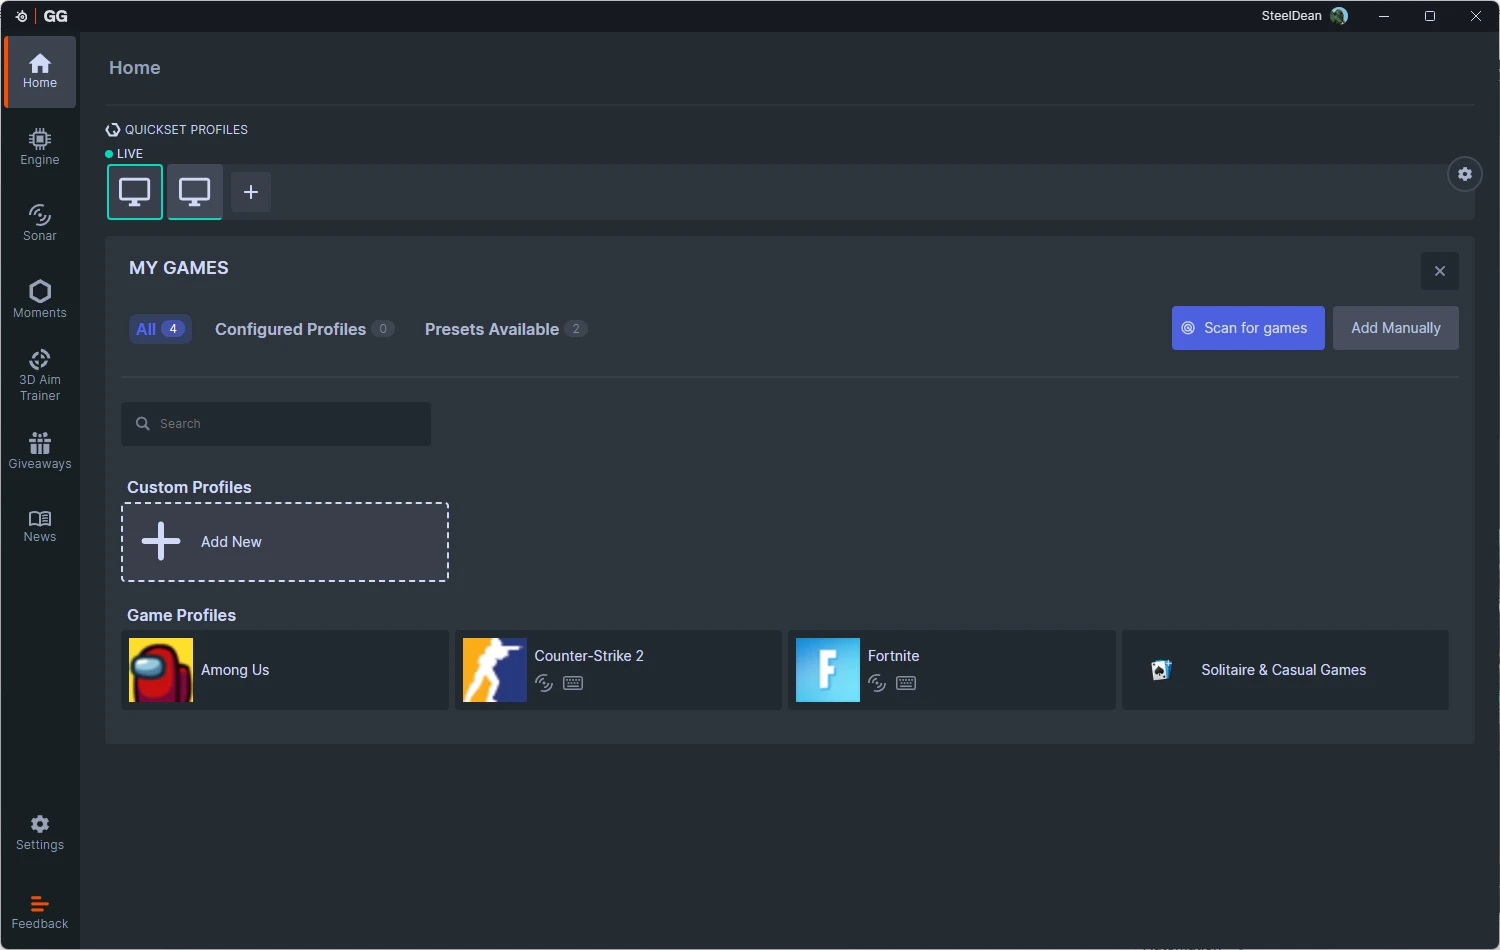
Task: Open the Fortnite profile title
Action: [x=894, y=656]
